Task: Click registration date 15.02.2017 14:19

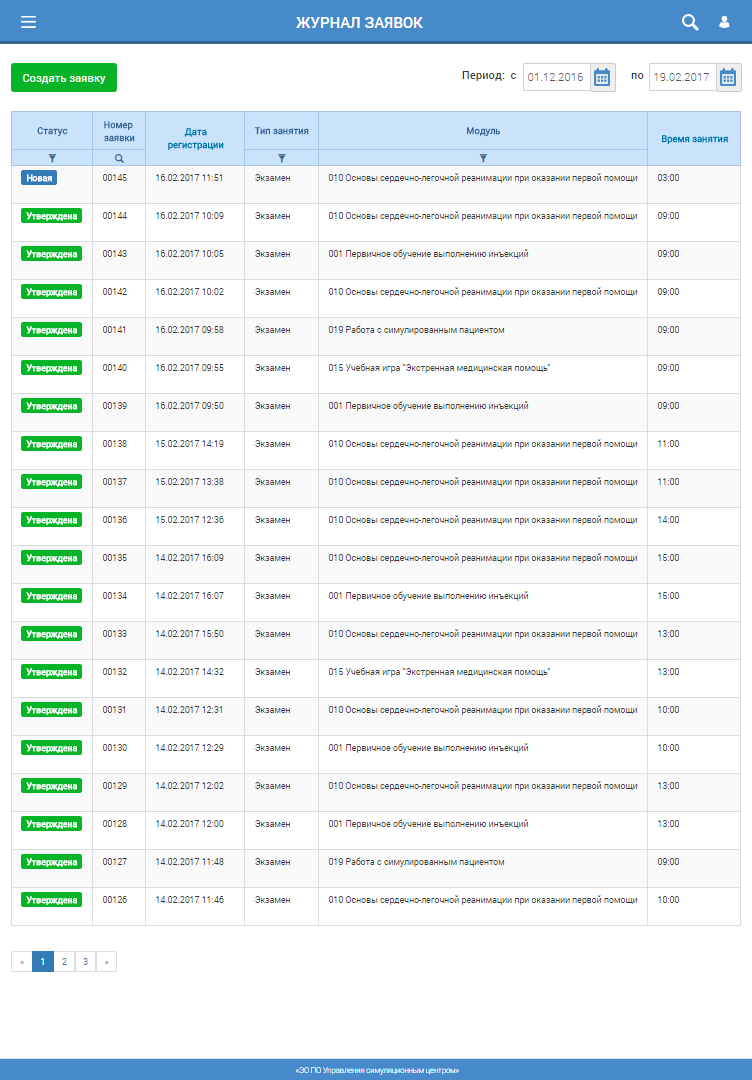Action: click(189, 444)
